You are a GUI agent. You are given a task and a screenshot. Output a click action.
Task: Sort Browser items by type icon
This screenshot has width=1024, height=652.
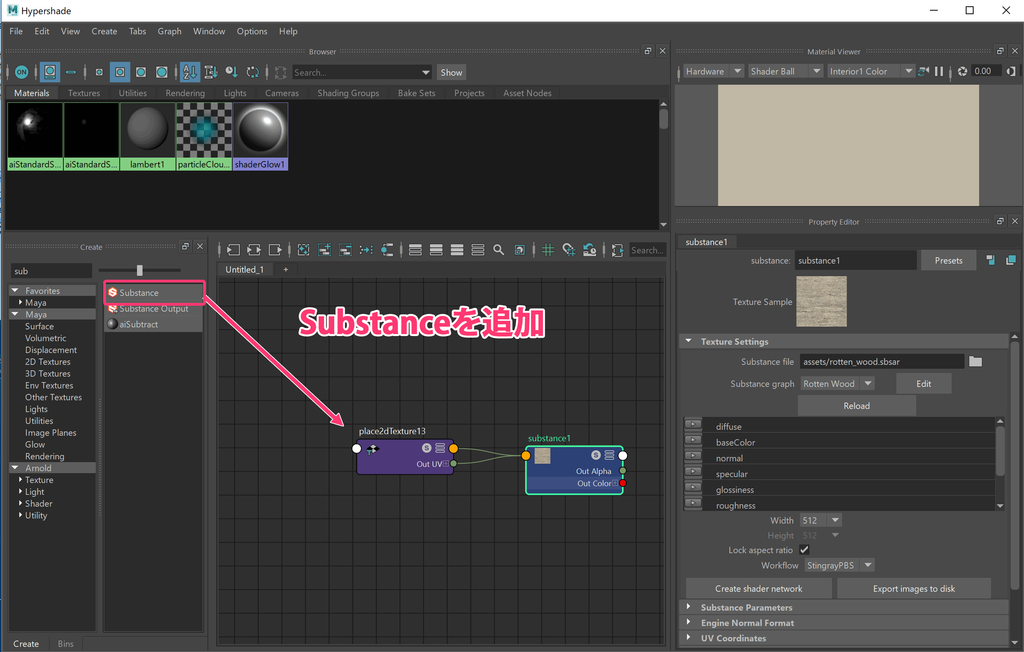click(x=210, y=72)
